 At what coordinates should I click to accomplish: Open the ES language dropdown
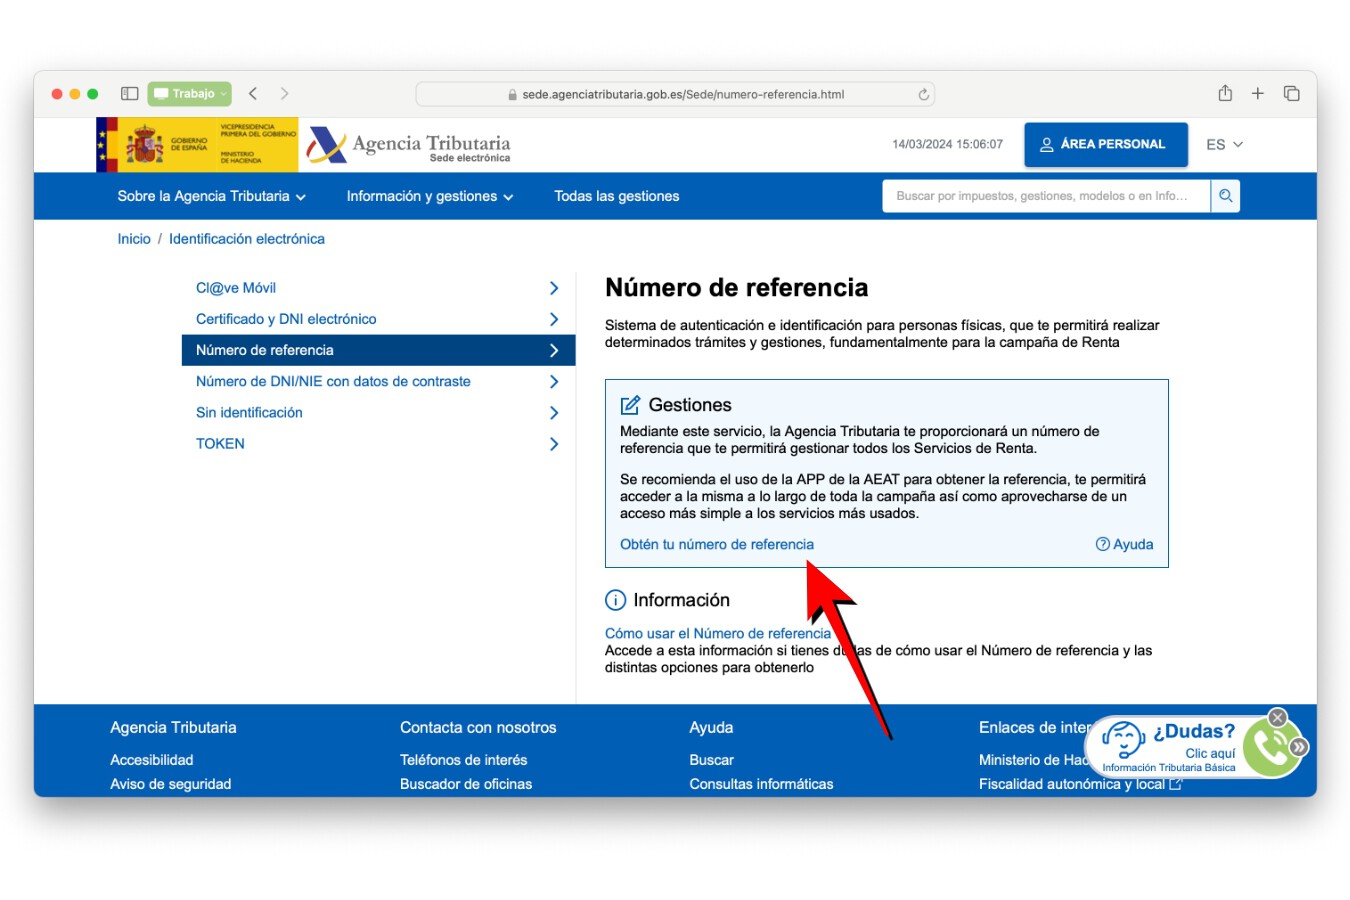1224,145
